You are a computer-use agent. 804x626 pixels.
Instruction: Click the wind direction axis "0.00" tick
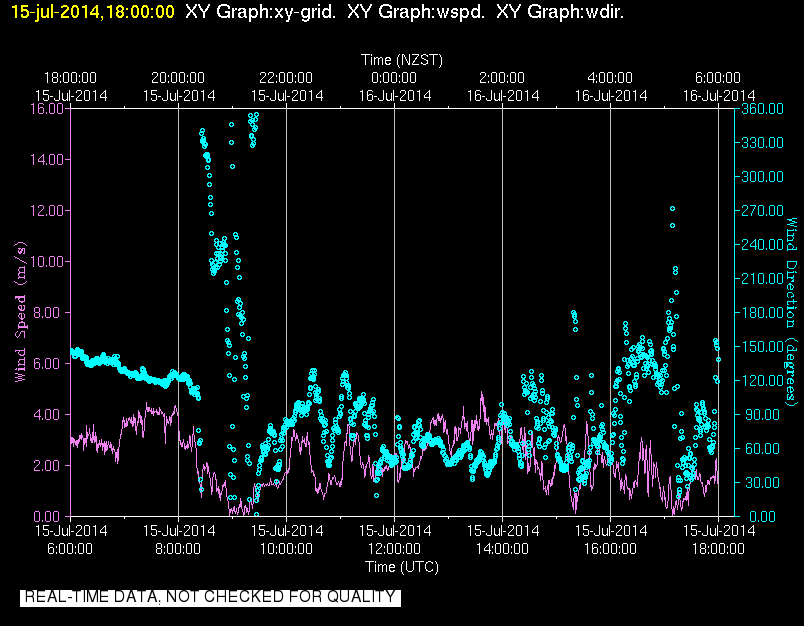(x=762, y=516)
